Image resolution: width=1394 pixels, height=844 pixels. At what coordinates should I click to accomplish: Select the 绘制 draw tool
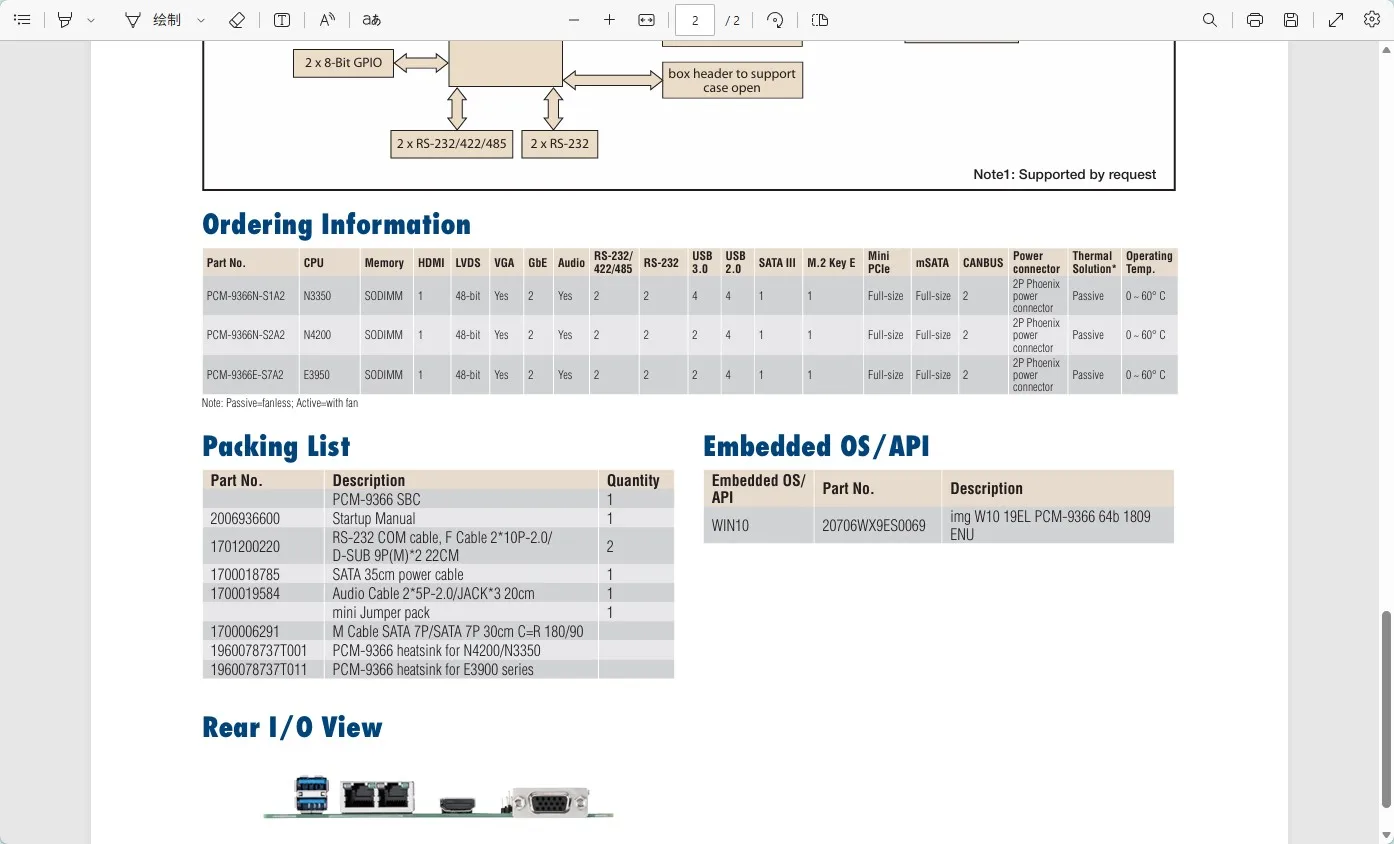point(153,20)
